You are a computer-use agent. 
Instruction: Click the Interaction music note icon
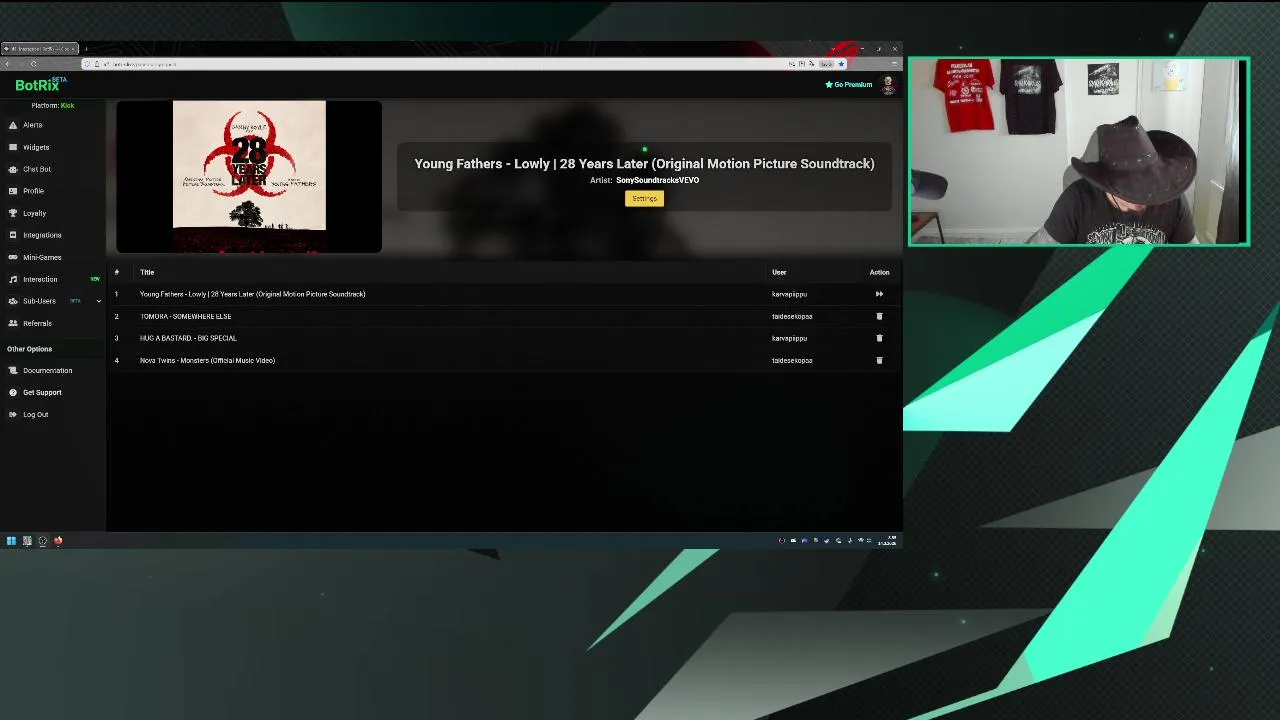pyautogui.click(x=12, y=279)
